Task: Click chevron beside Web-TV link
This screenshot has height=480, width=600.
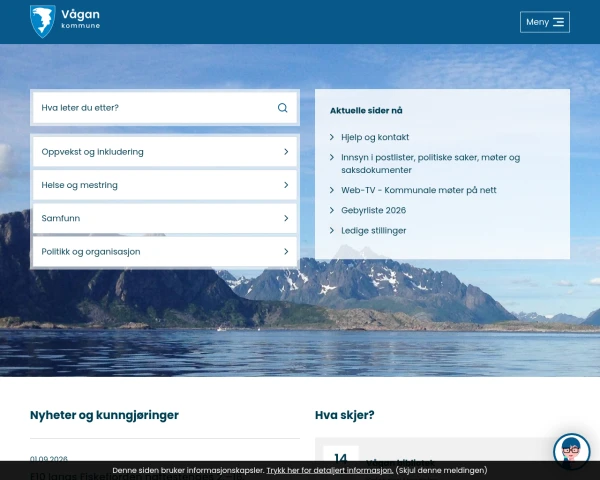Action: (x=332, y=190)
